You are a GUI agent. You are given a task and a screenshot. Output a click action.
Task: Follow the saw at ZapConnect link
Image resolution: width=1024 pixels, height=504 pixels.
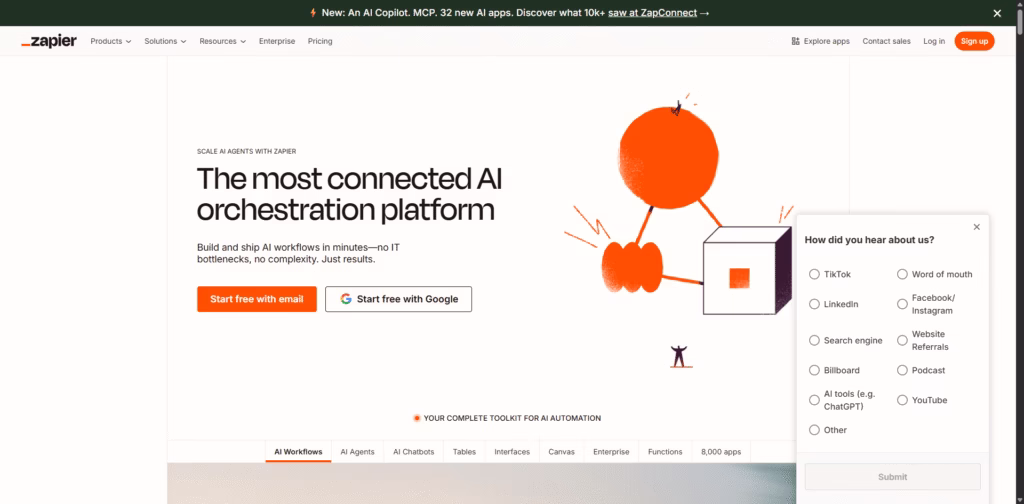pyautogui.click(x=652, y=12)
